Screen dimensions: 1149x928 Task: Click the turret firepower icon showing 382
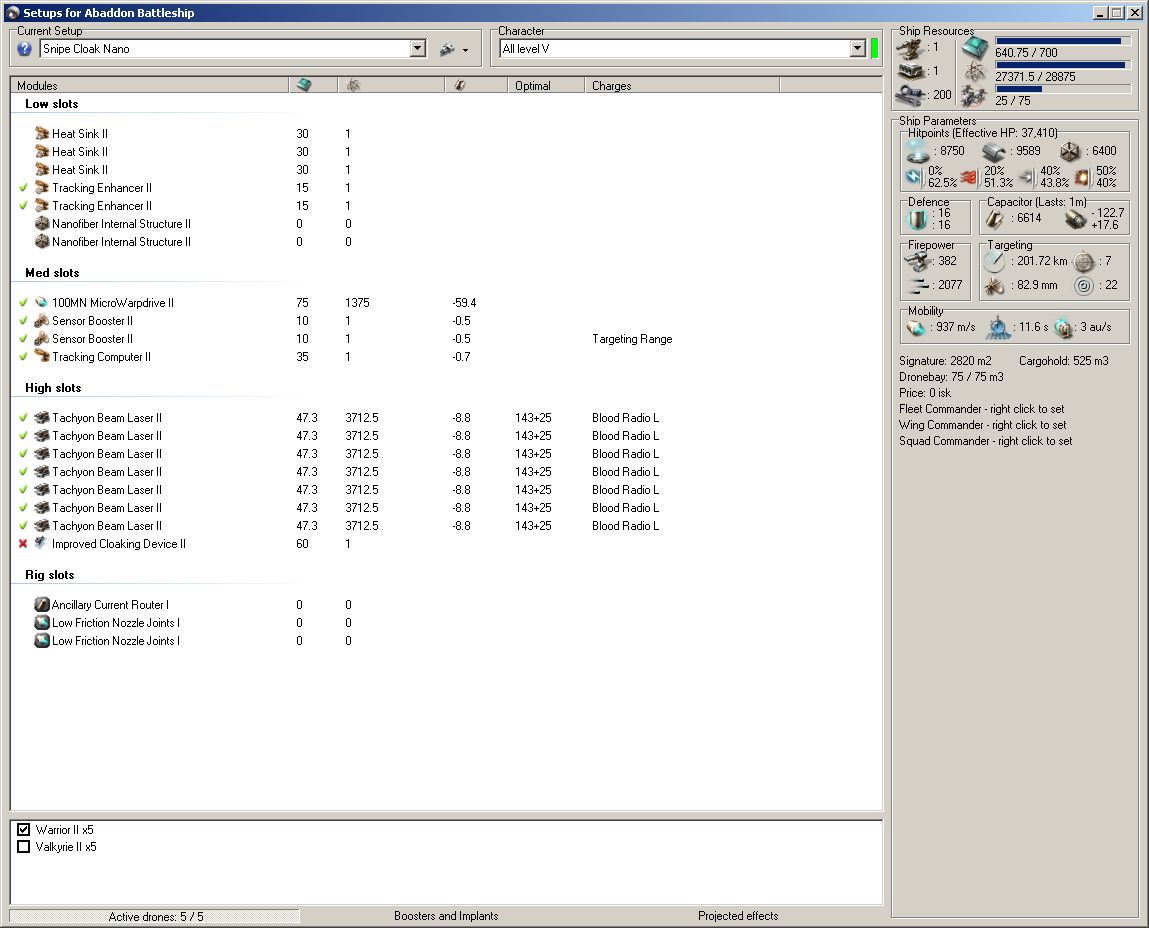tap(917, 261)
